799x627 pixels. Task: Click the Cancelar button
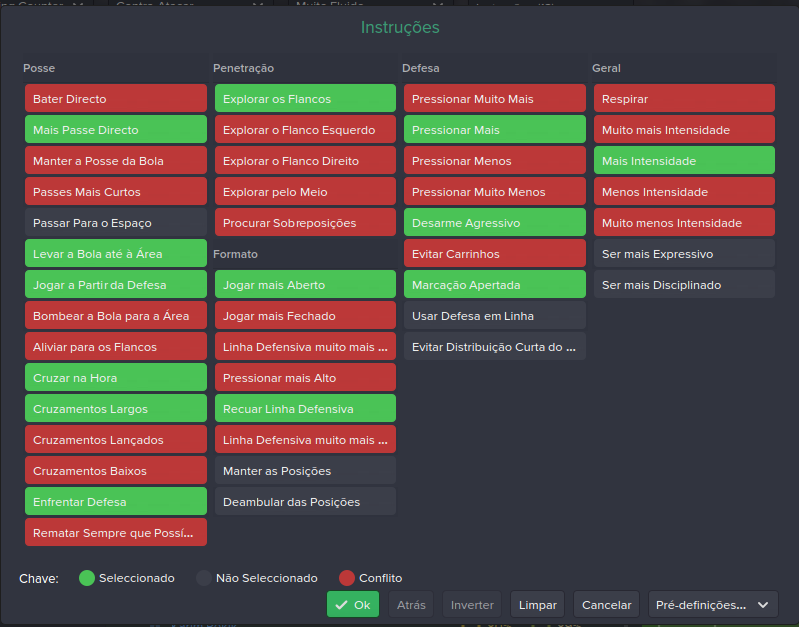click(606, 605)
